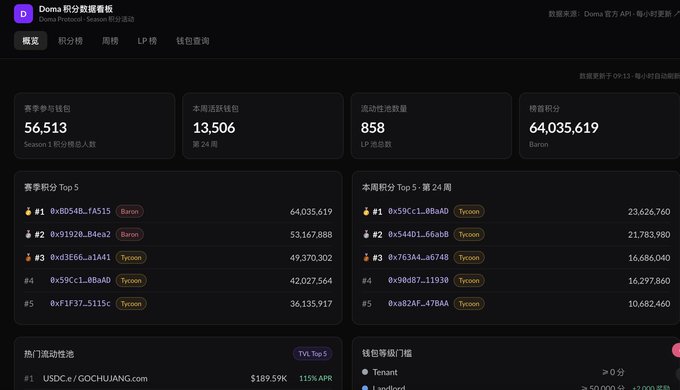Click the weekly score 10,682,460
The height and width of the screenshot is (390, 680).
tap(649, 304)
